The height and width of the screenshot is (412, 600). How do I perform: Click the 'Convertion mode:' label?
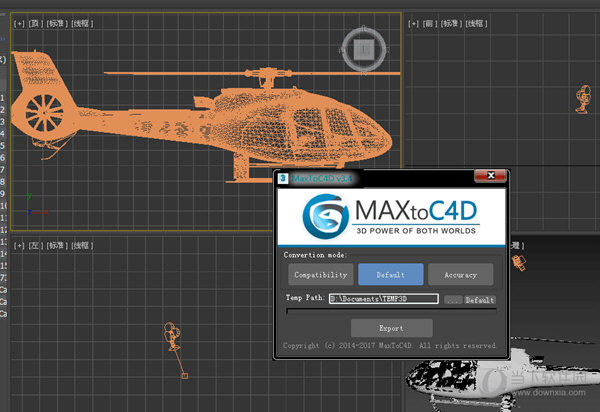click(x=315, y=255)
